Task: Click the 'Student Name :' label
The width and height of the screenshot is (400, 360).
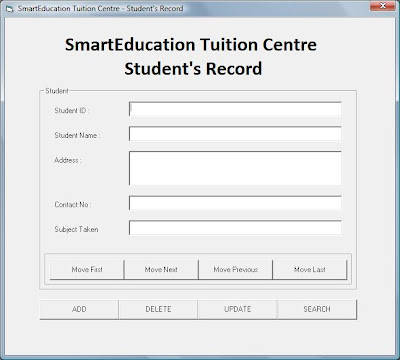Action: click(x=77, y=135)
